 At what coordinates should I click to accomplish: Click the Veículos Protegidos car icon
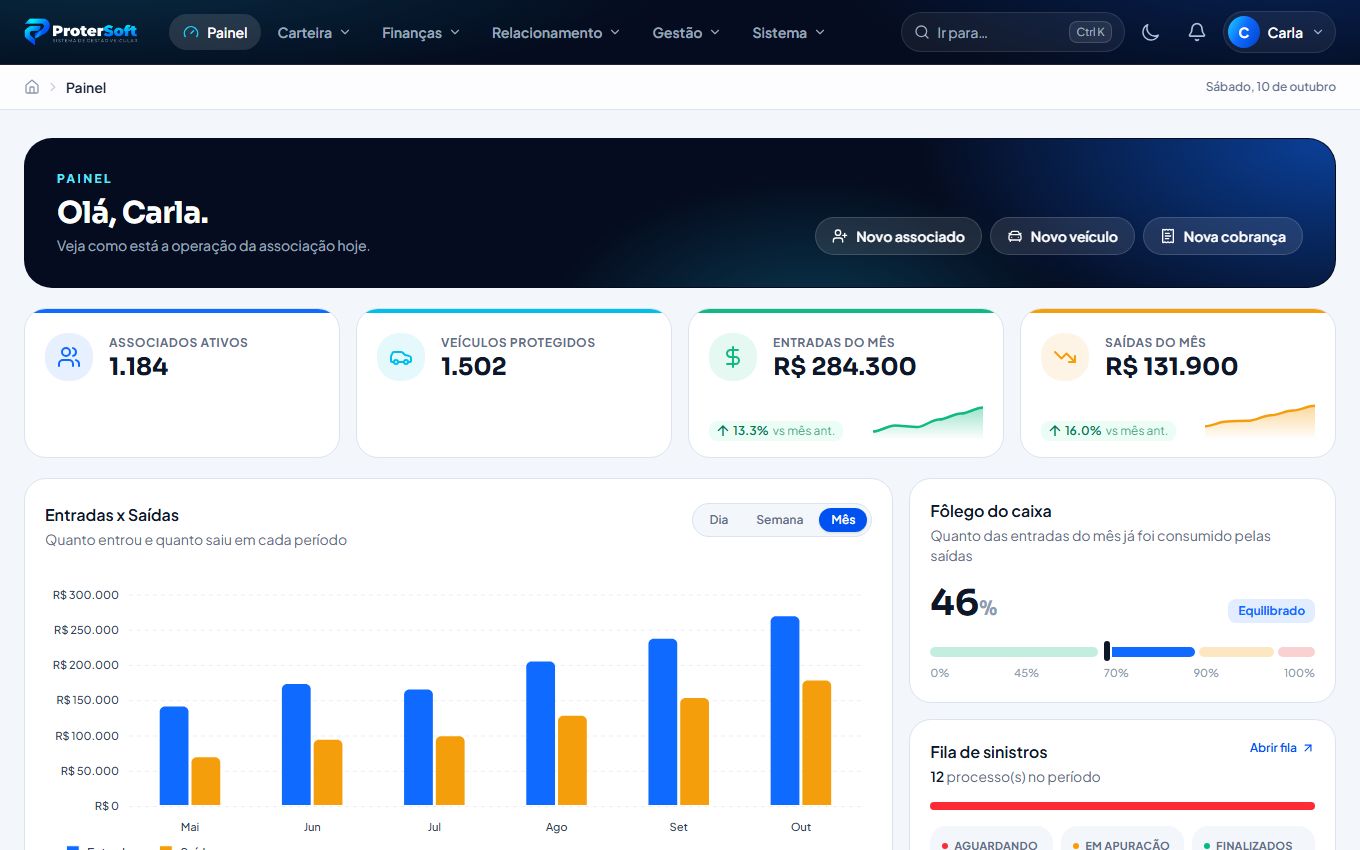coord(401,357)
